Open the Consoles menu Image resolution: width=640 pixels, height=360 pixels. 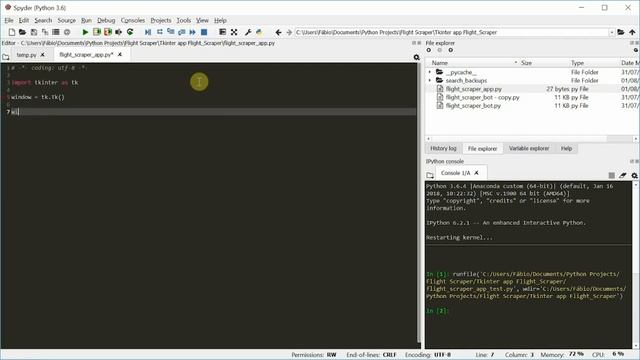133,20
